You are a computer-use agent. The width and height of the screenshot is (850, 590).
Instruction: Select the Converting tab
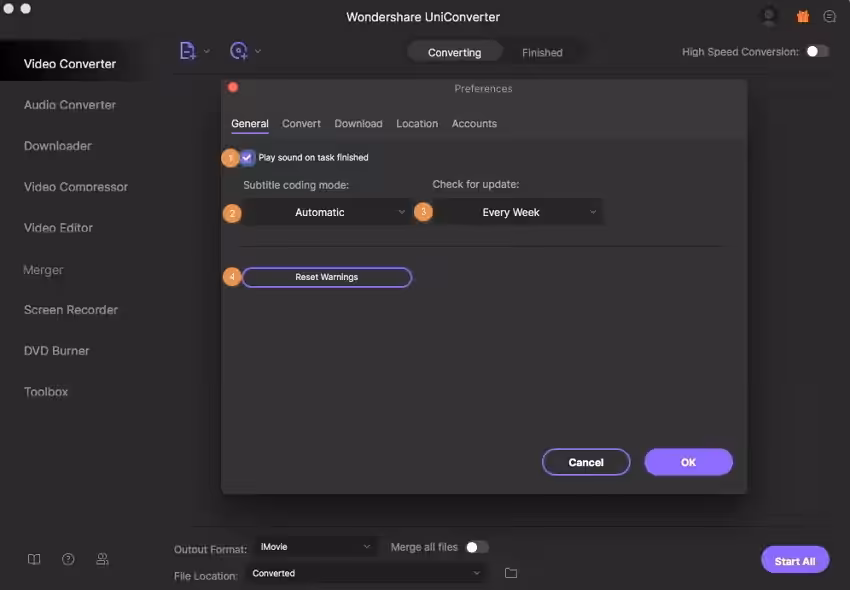pyautogui.click(x=455, y=53)
